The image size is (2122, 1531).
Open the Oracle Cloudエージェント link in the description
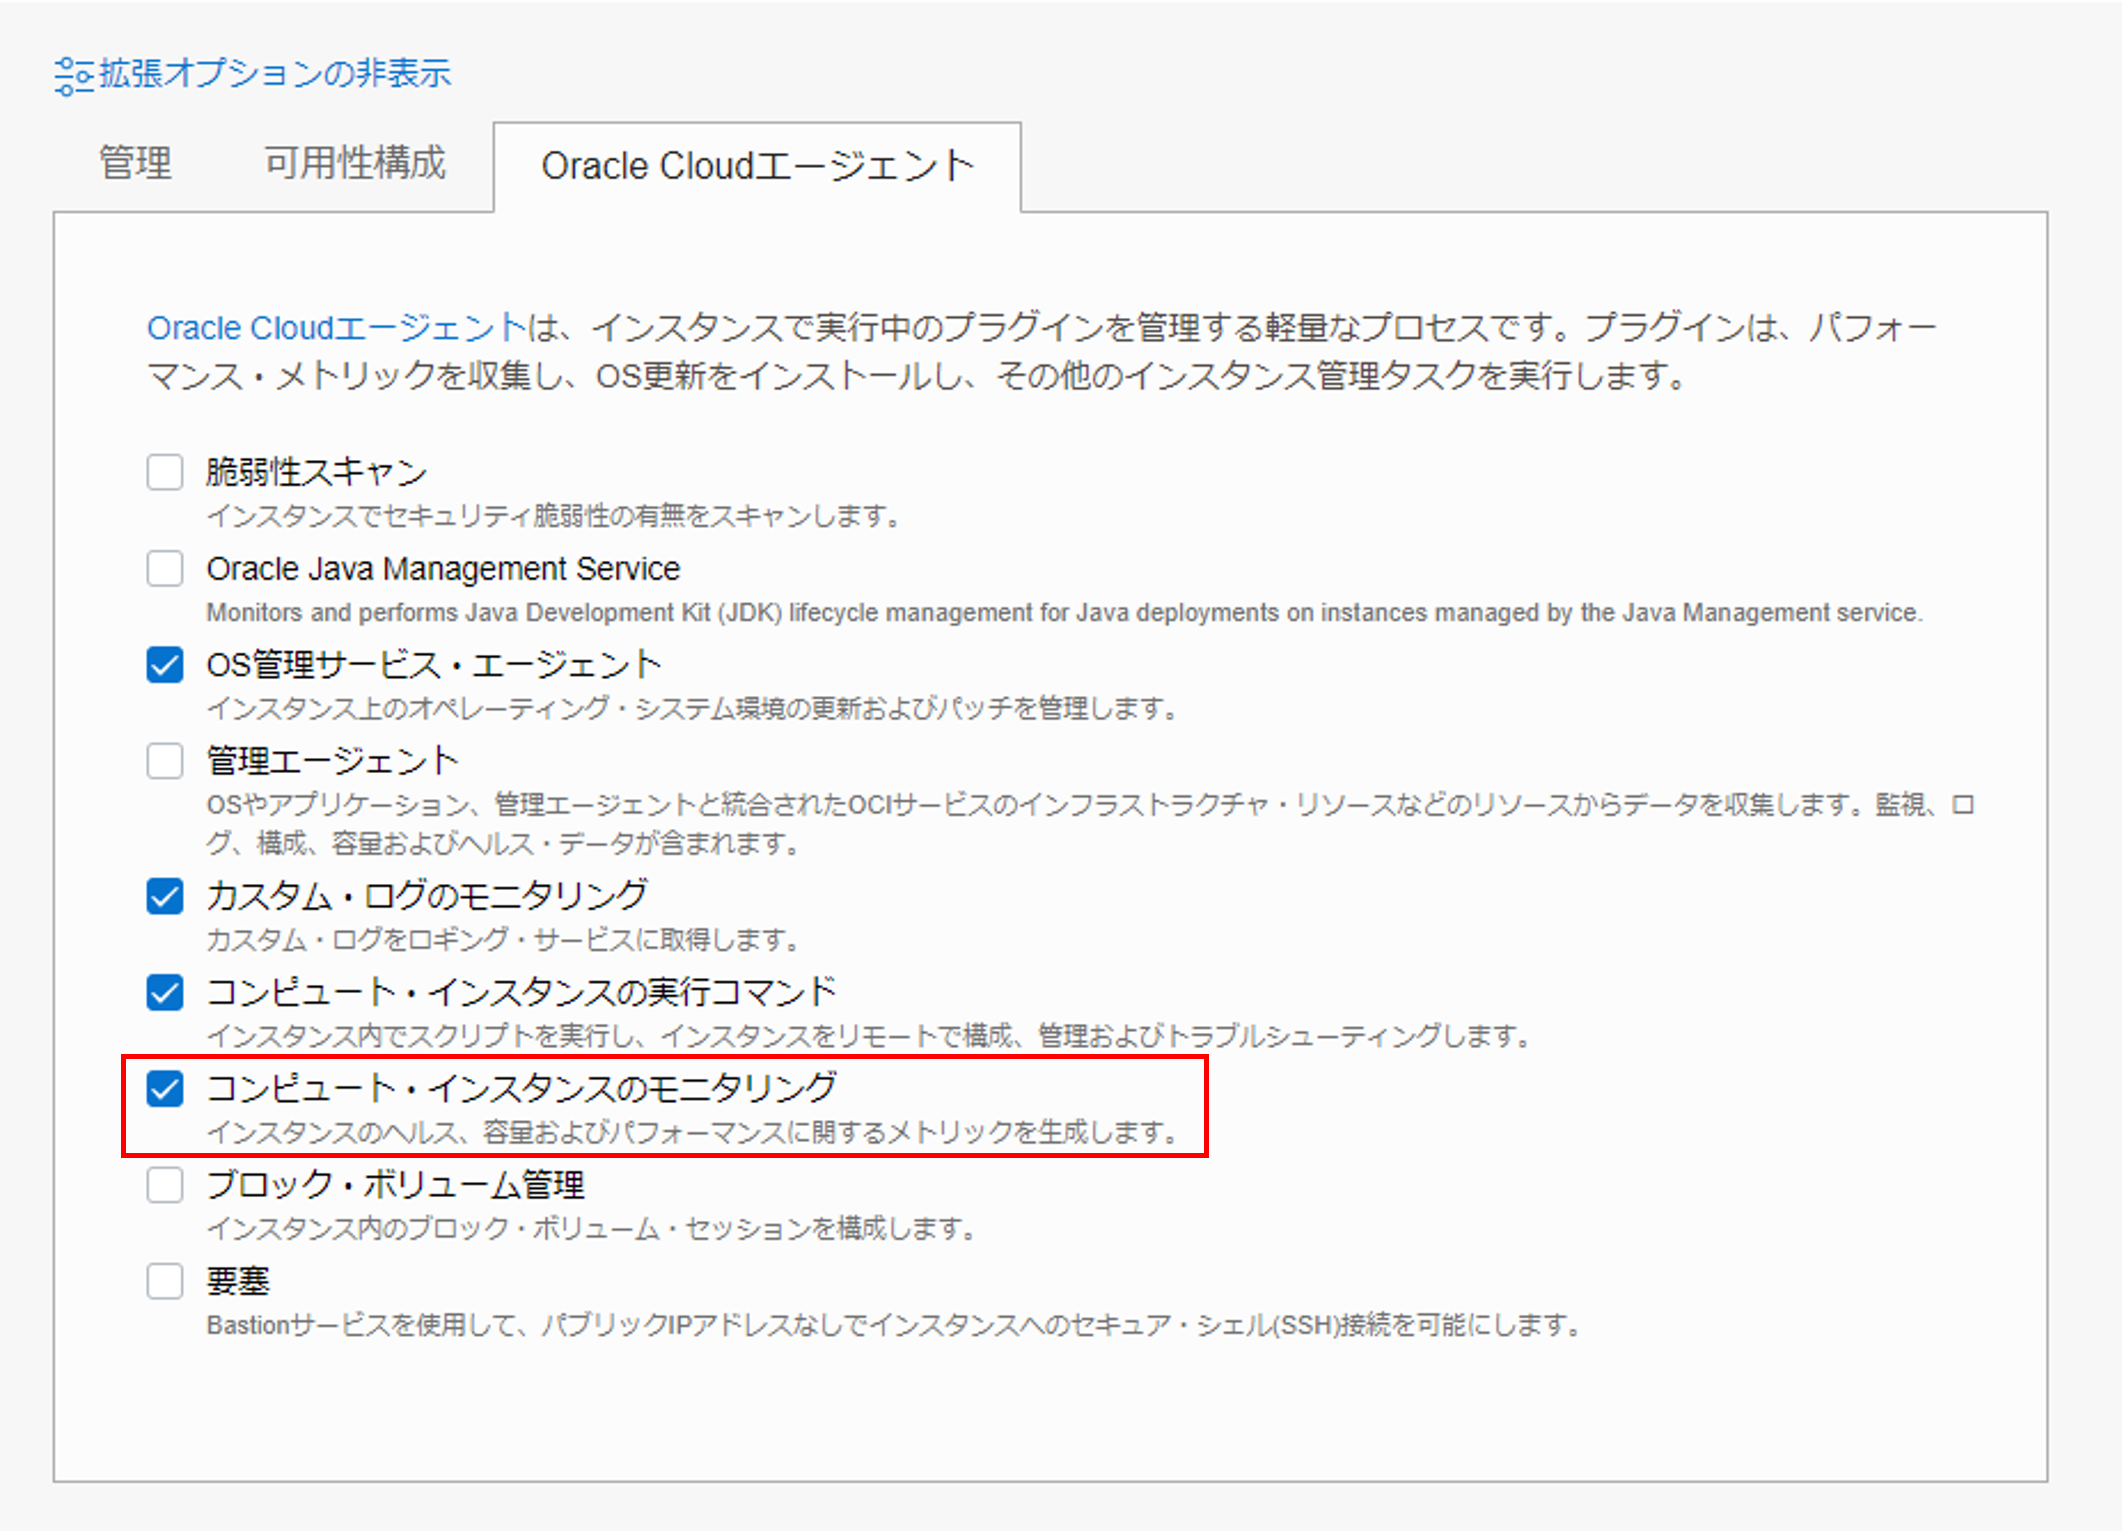tap(333, 327)
